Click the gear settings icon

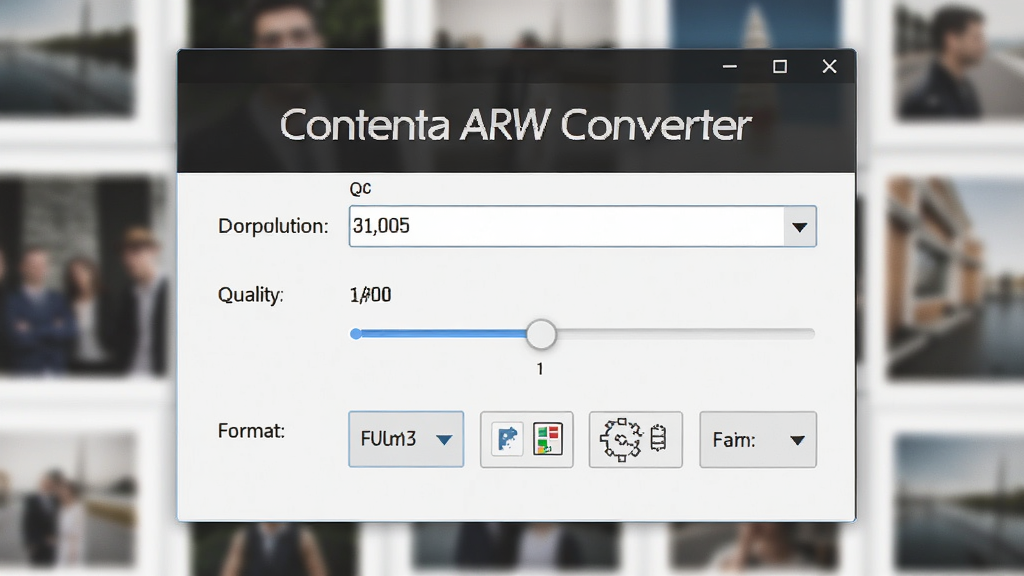pyautogui.click(x=621, y=440)
